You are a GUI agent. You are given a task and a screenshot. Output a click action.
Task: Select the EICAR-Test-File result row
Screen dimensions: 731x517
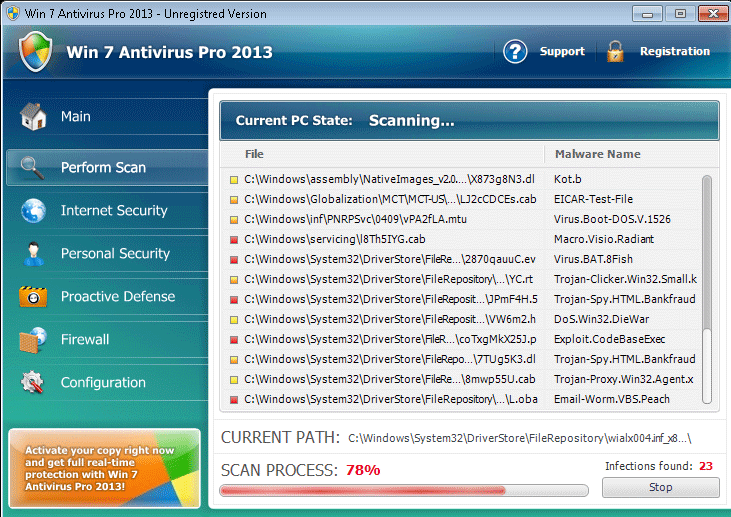(460, 199)
